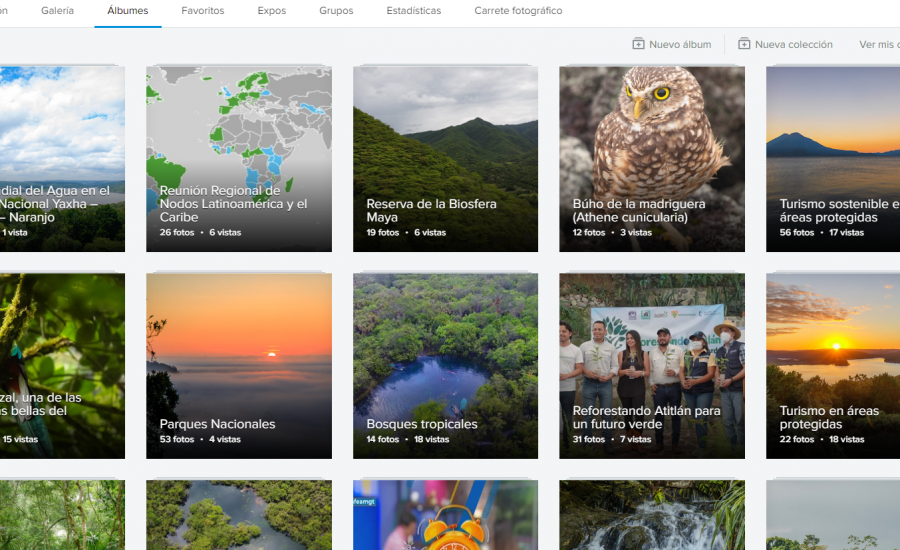Click the album title 'Bosques tropicales'
This screenshot has height=550, width=900.
pos(422,424)
